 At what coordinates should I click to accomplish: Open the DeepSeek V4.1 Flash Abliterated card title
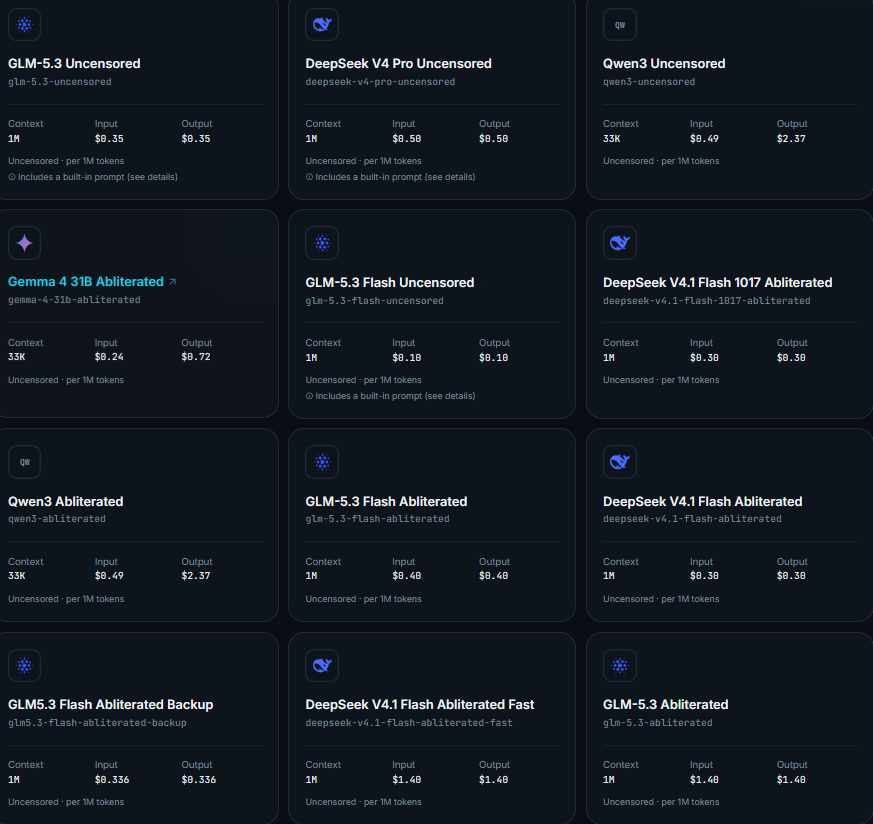coord(702,502)
